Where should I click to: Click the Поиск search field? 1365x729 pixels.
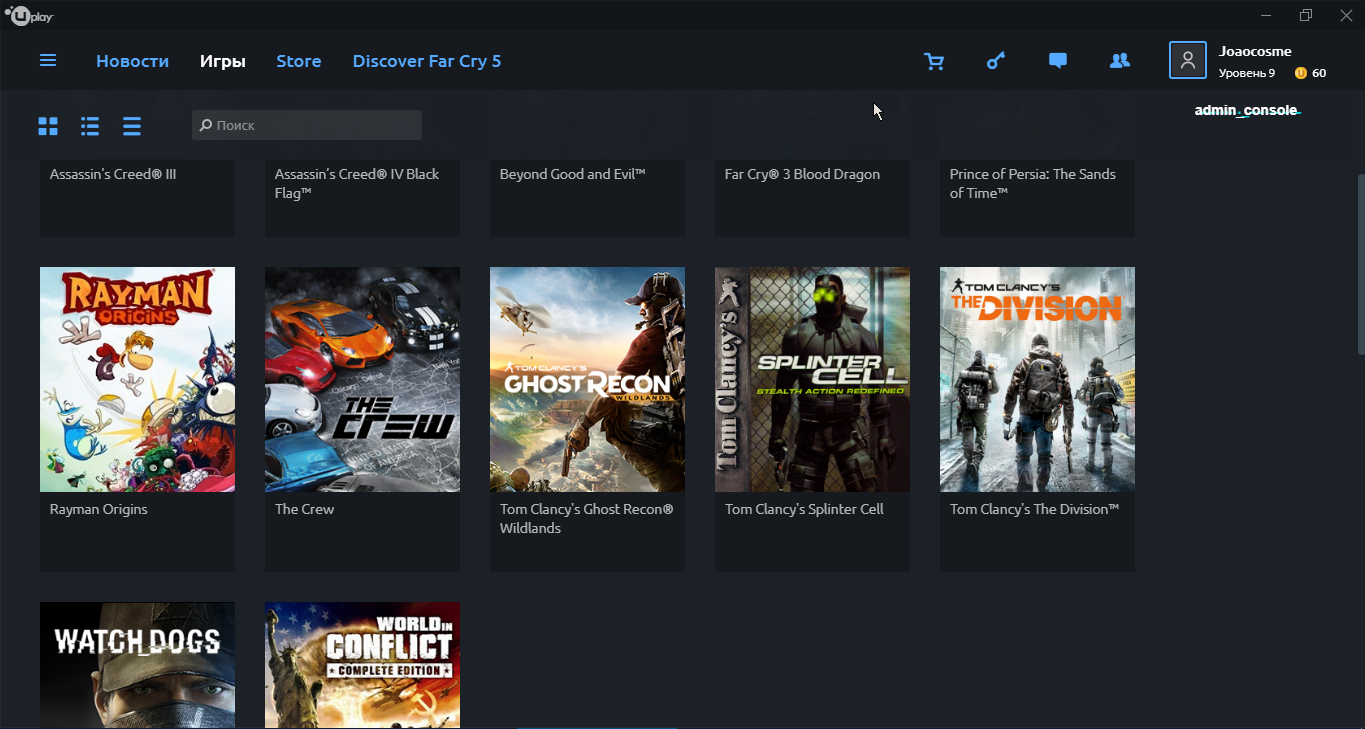307,125
